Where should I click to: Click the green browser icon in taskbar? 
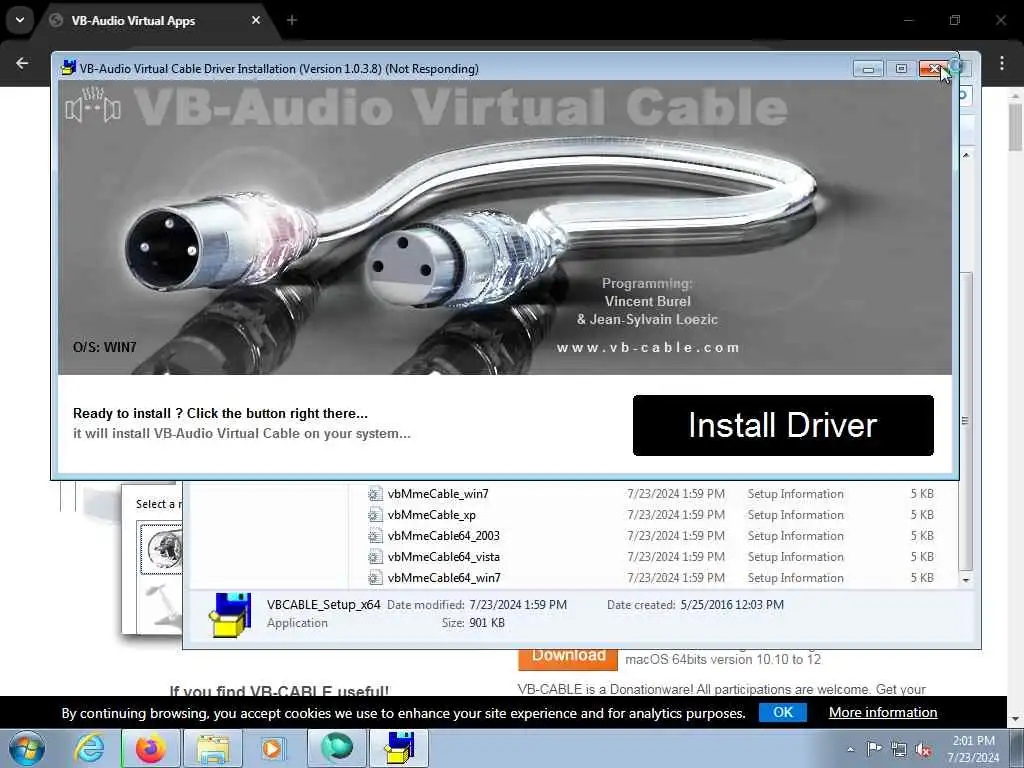tap(337, 748)
